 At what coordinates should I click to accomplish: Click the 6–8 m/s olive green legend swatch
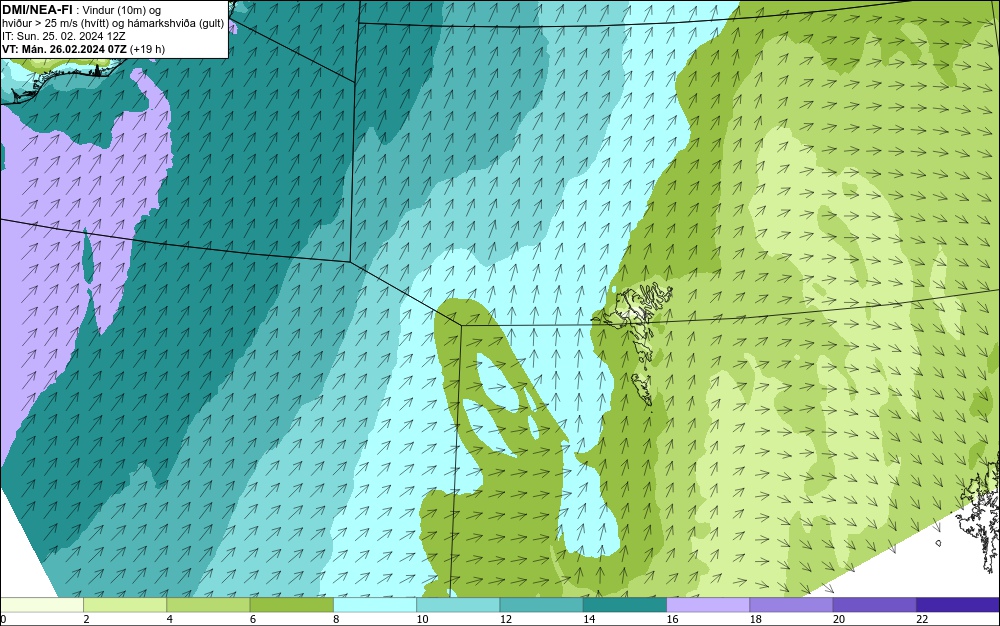291,604
